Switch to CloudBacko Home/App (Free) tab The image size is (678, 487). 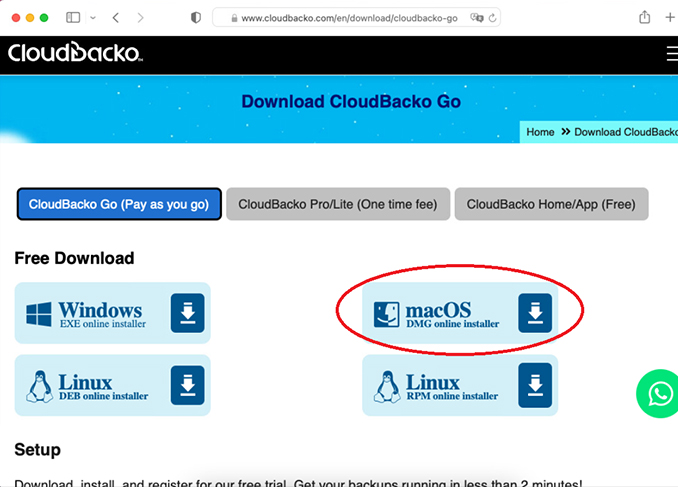click(x=551, y=204)
